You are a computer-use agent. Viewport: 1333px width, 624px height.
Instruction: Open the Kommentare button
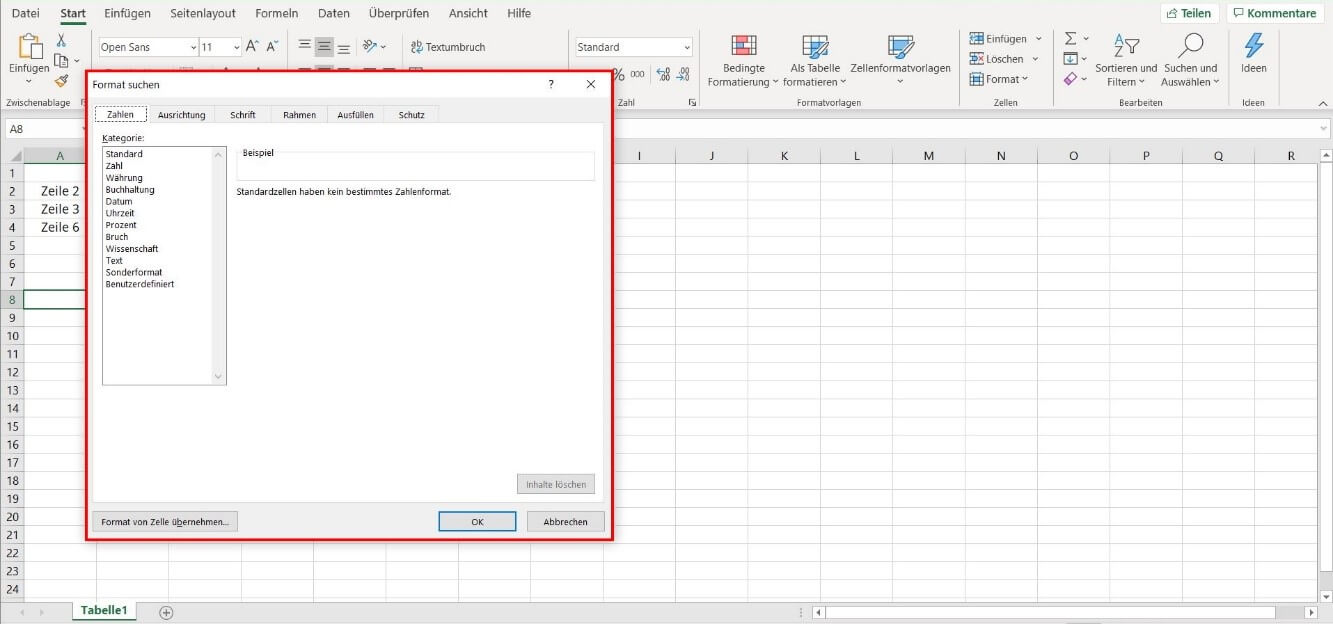pos(1274,14)
